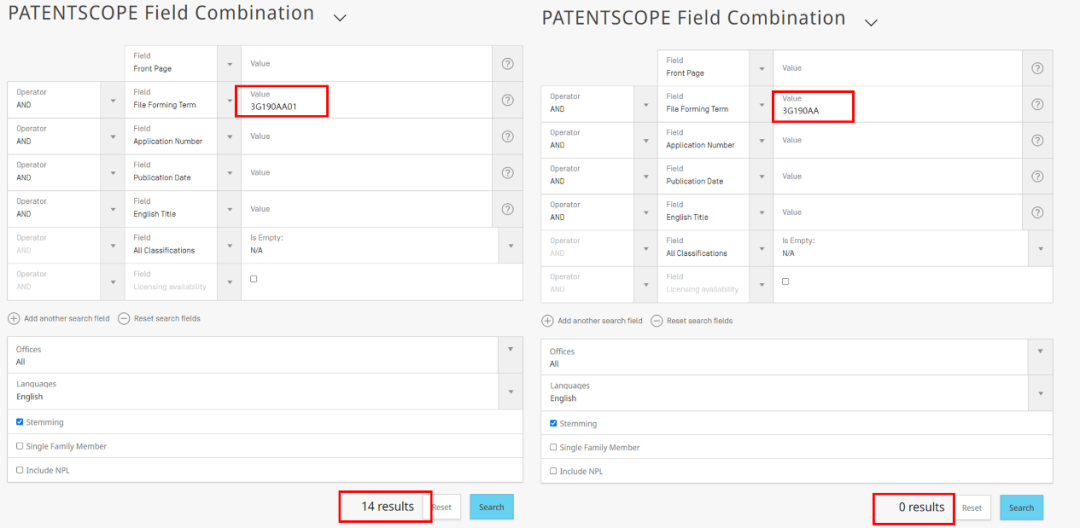The width and height of the screenshot is (1080, 528).
Task: Click minus icon to reset fields in 14-results form
Action: click(124, 319)
